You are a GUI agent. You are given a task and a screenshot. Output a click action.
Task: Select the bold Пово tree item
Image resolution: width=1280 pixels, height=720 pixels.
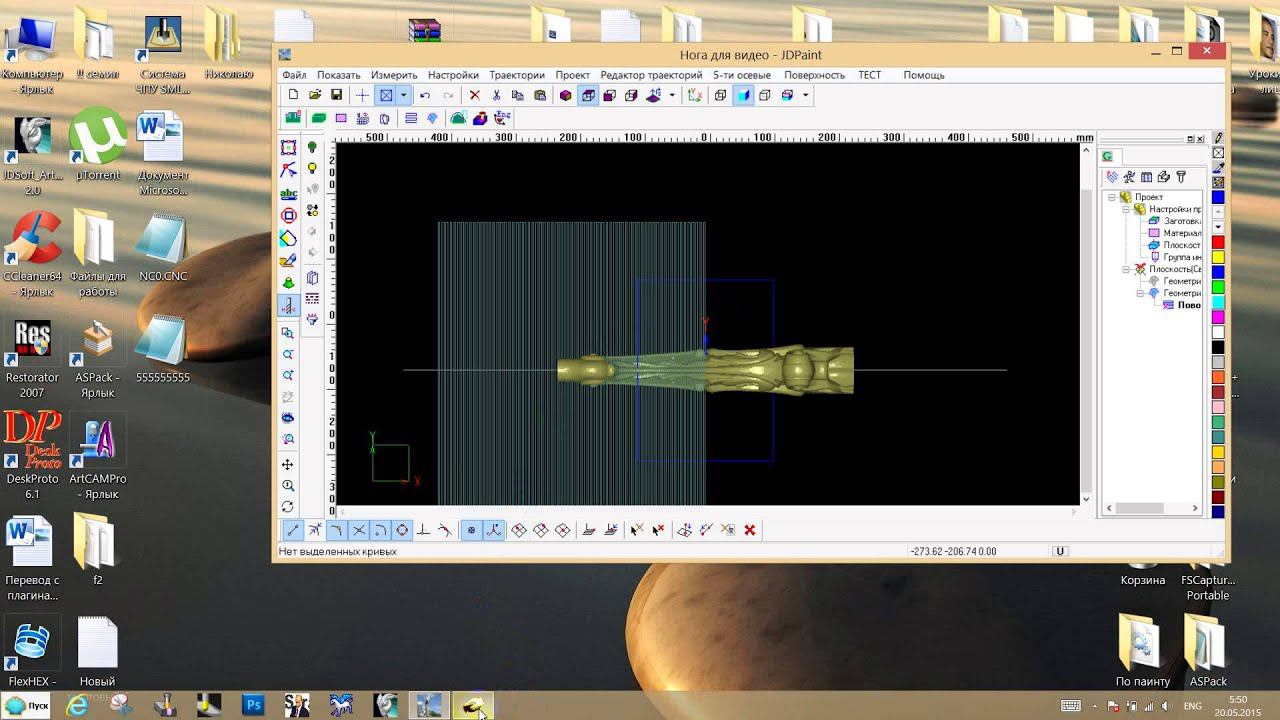1189,305
